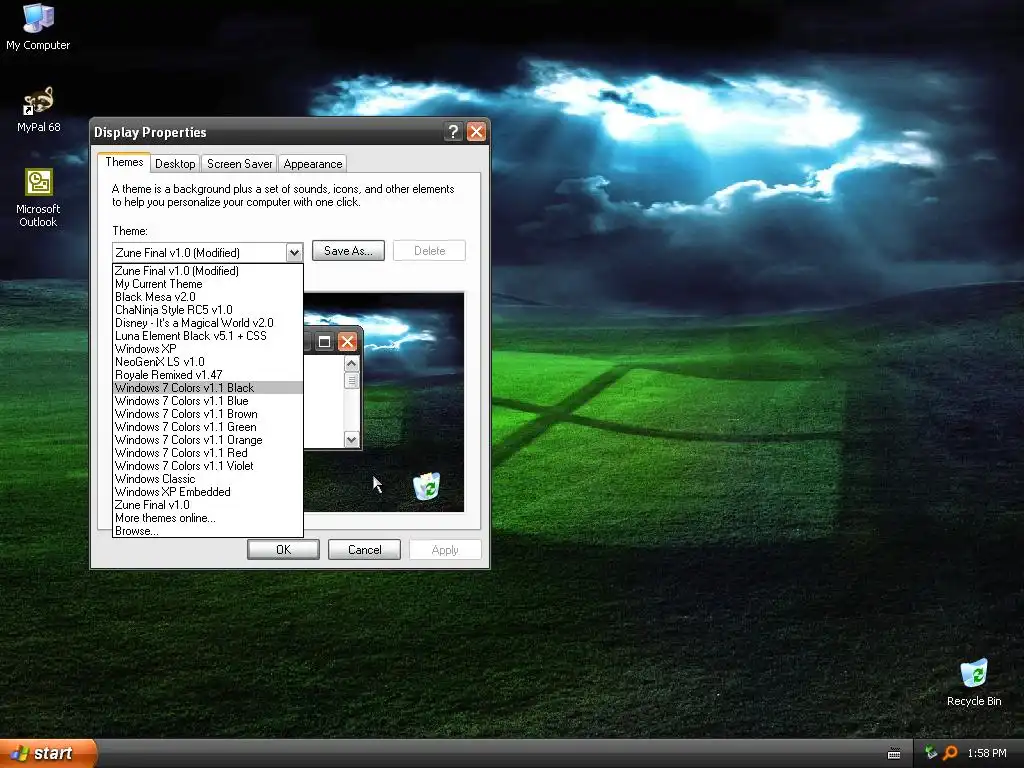Select 'Windows 7 Colors v1.1 Blue'

coord(208,401)
